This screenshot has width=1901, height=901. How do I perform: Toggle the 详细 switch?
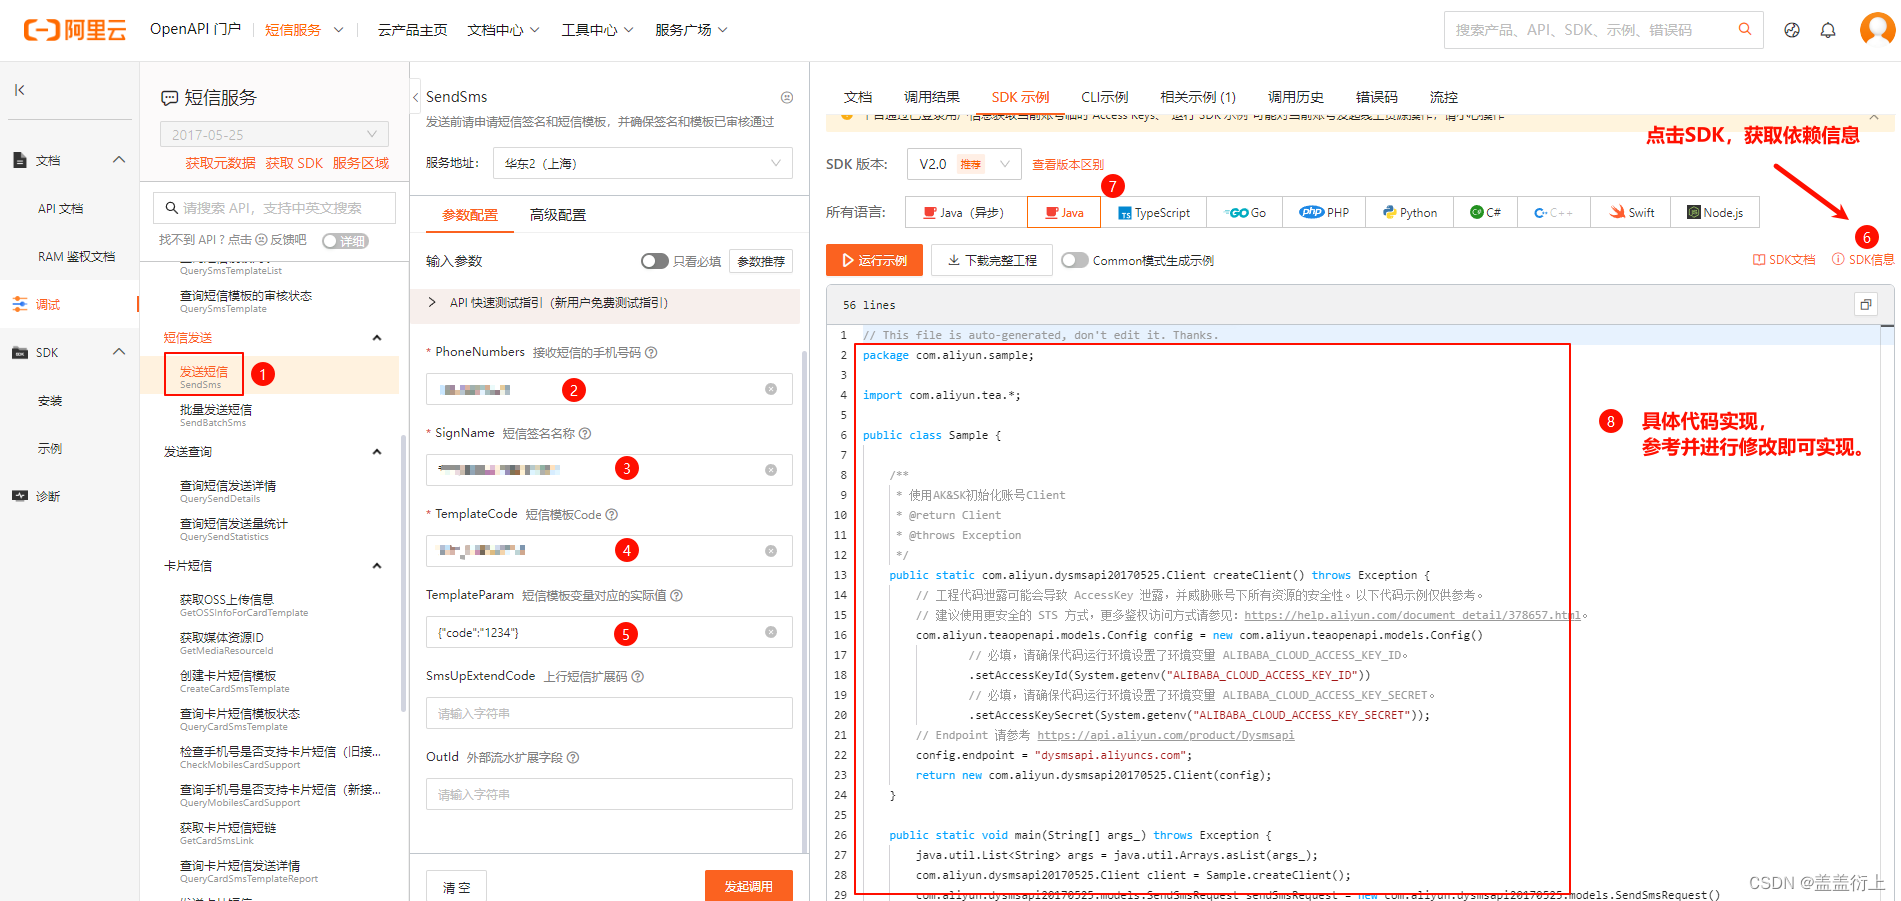tap(346, 241)
